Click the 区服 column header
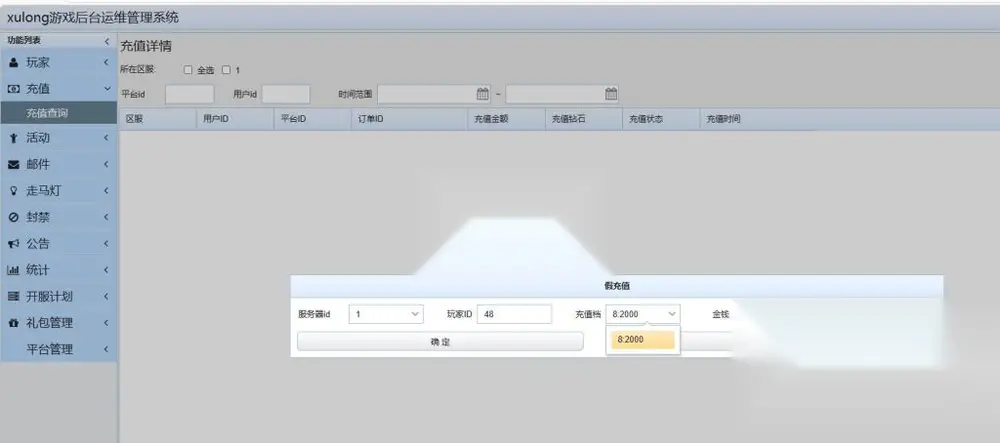Screen dimensions: 1000x443 pyautogui.click(x=158, y=119)
